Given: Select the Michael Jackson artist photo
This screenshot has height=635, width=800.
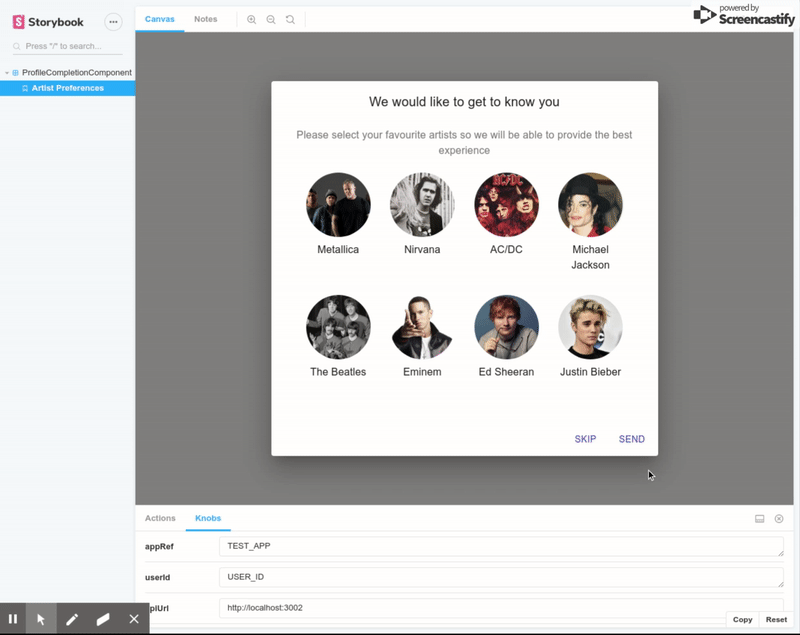Looking at the screenshot, I should click(x=590, y=205).
